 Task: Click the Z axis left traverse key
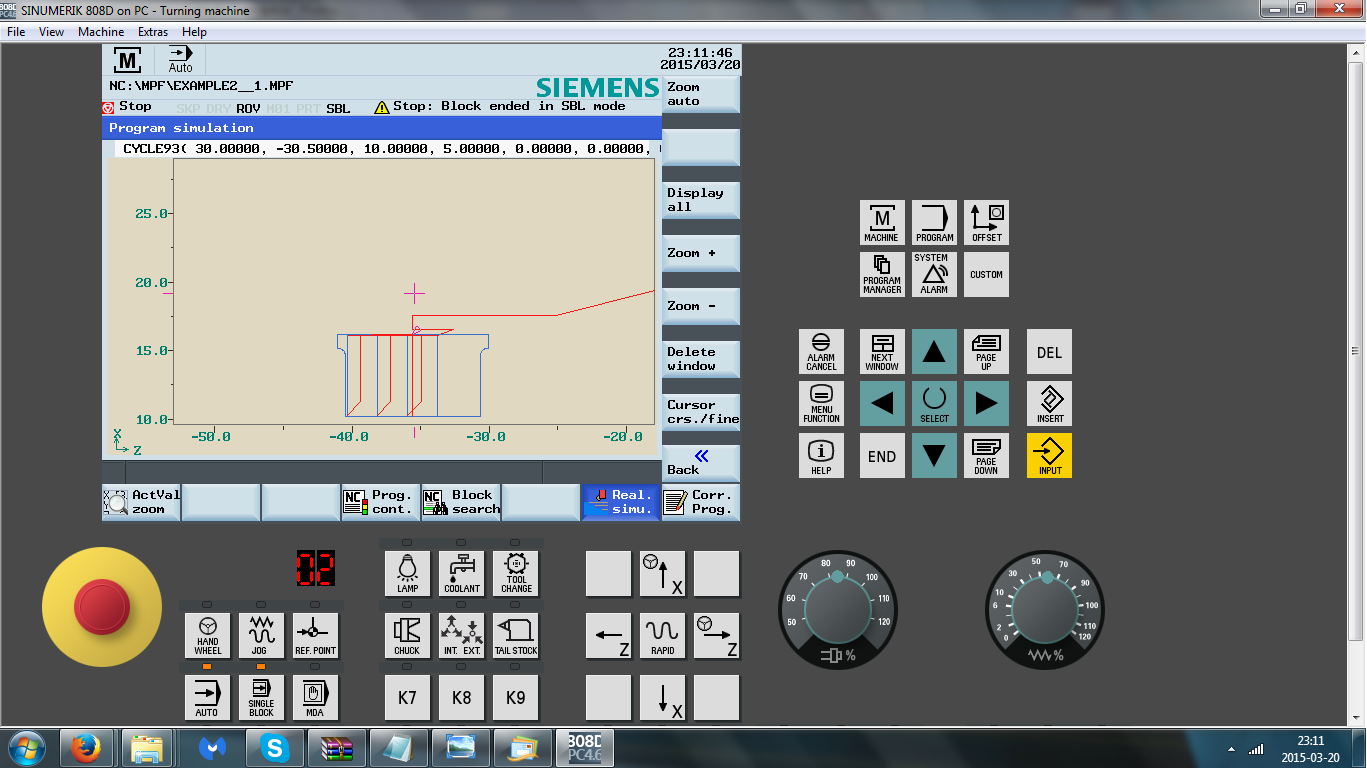(x=608, y=636)
